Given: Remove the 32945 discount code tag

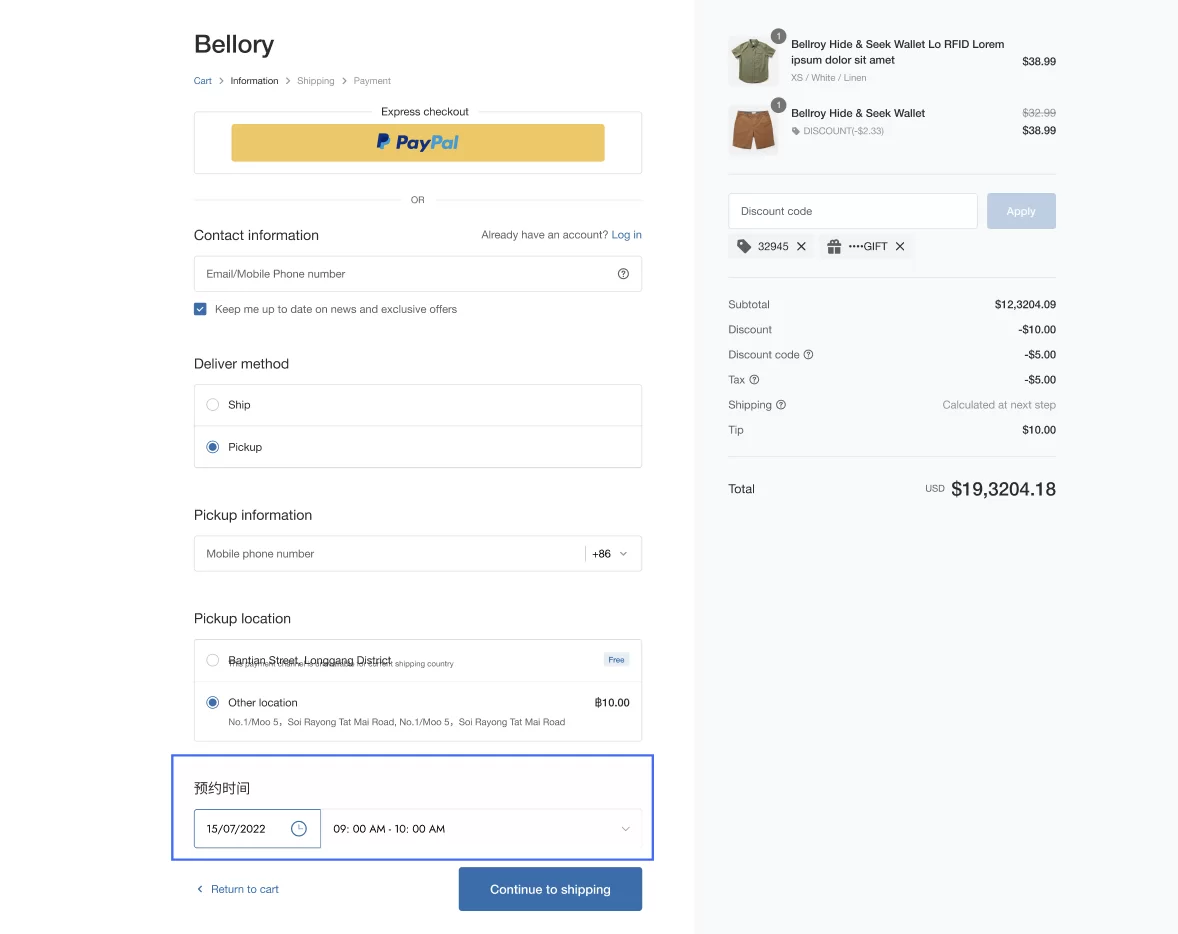Looking at the screenshot, I should 801,247.
